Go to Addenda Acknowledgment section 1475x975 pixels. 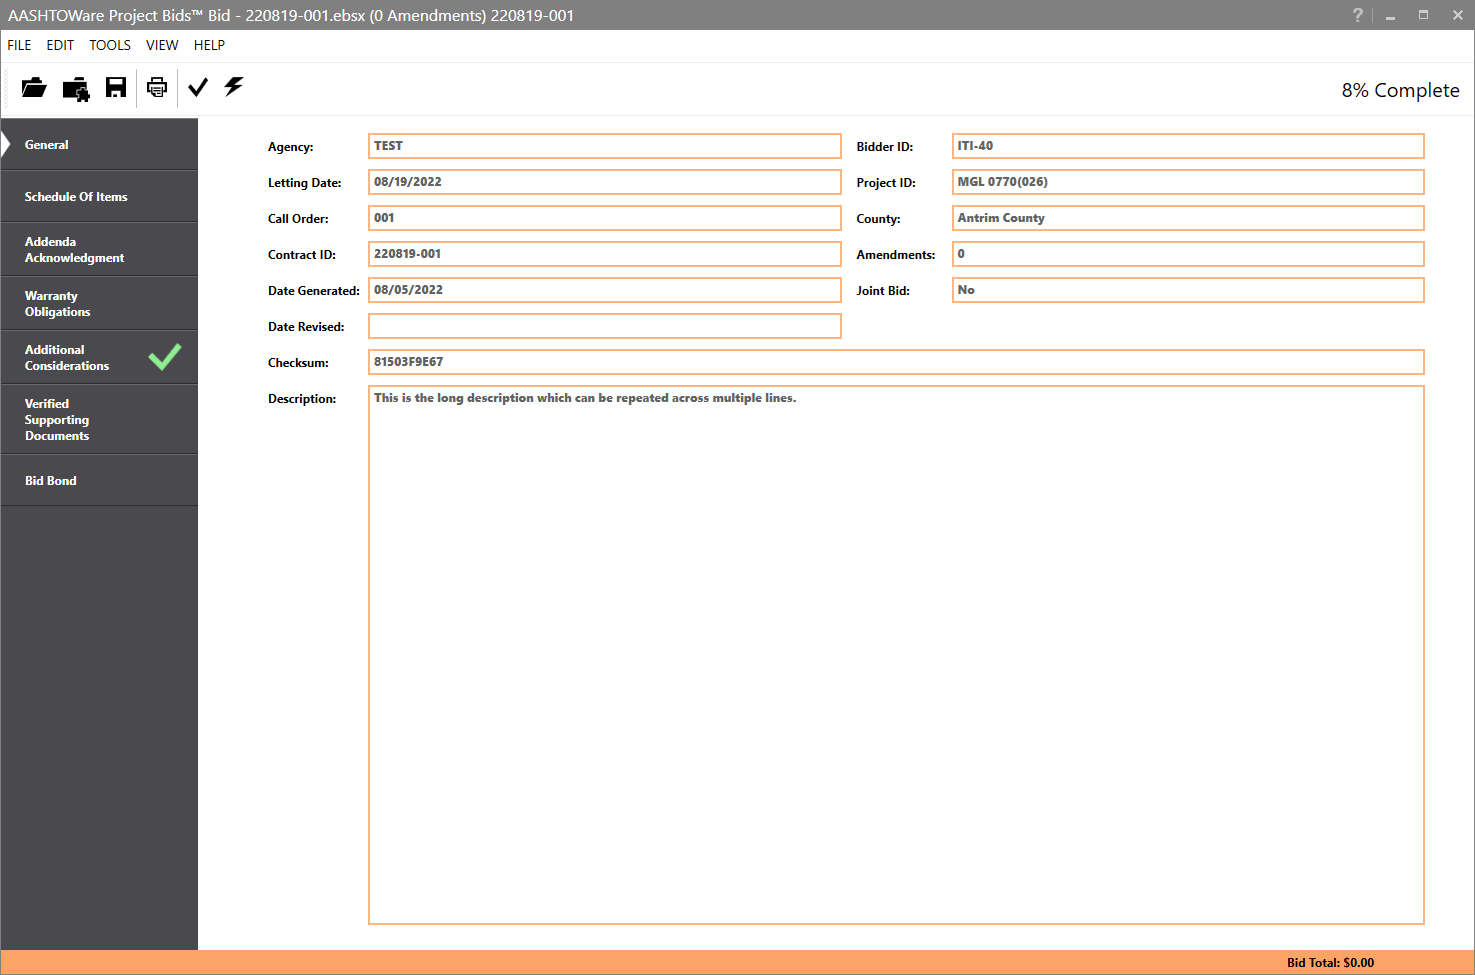(x=74, y=250)
